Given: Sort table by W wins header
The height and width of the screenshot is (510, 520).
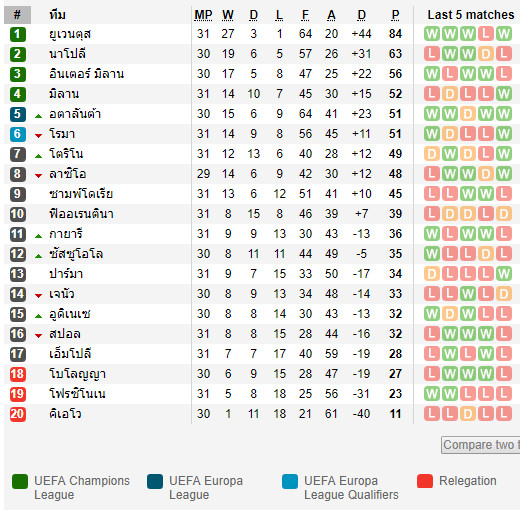Looking at the screenshot, I should coord(228,15).
